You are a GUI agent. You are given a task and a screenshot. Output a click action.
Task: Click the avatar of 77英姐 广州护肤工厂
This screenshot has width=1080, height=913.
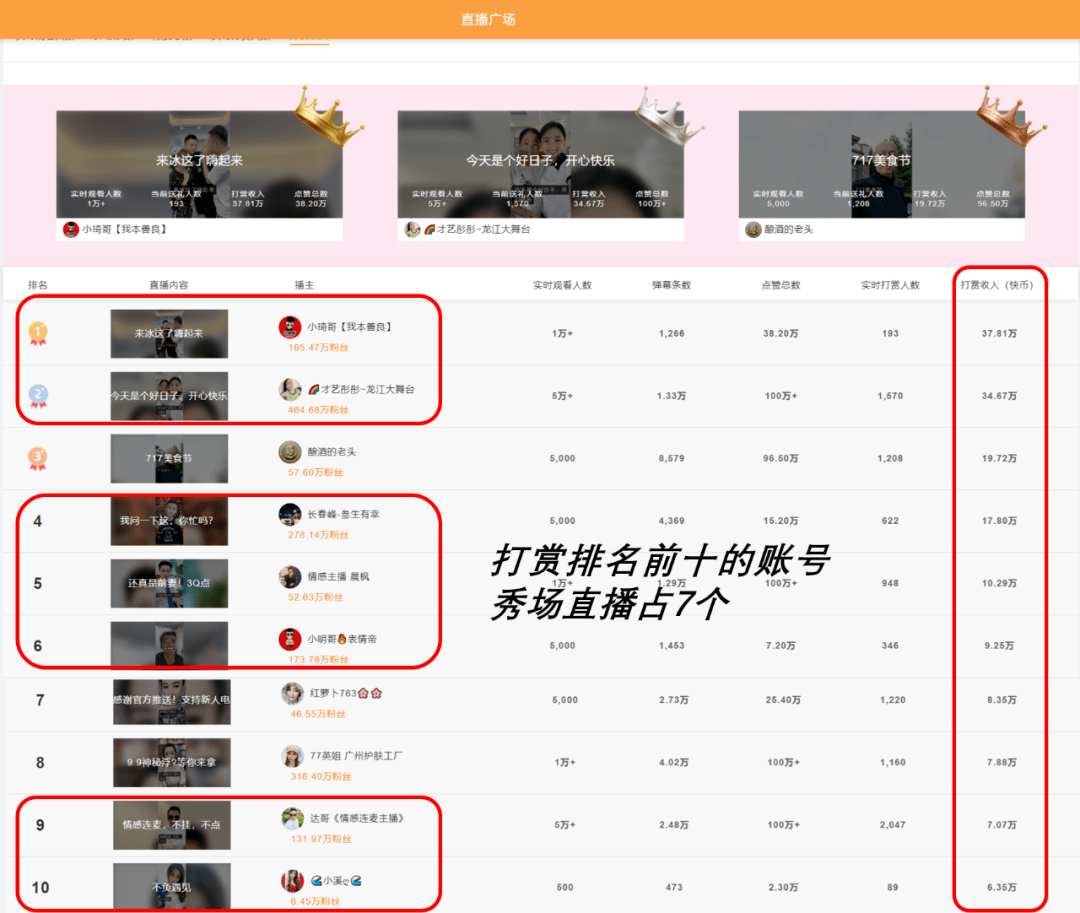click(293, 756)
